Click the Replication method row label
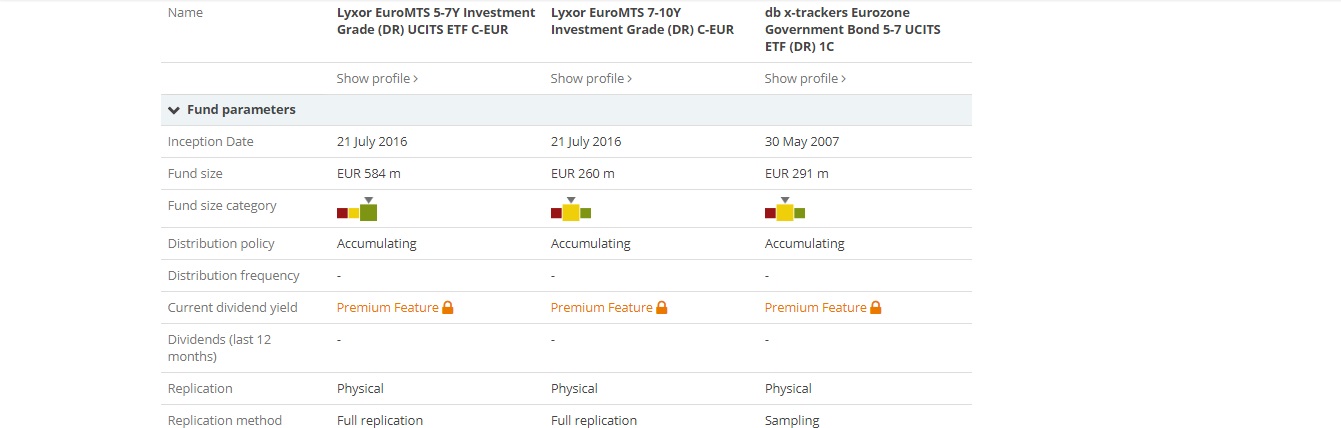1341x428 pixels. (225, 421)
